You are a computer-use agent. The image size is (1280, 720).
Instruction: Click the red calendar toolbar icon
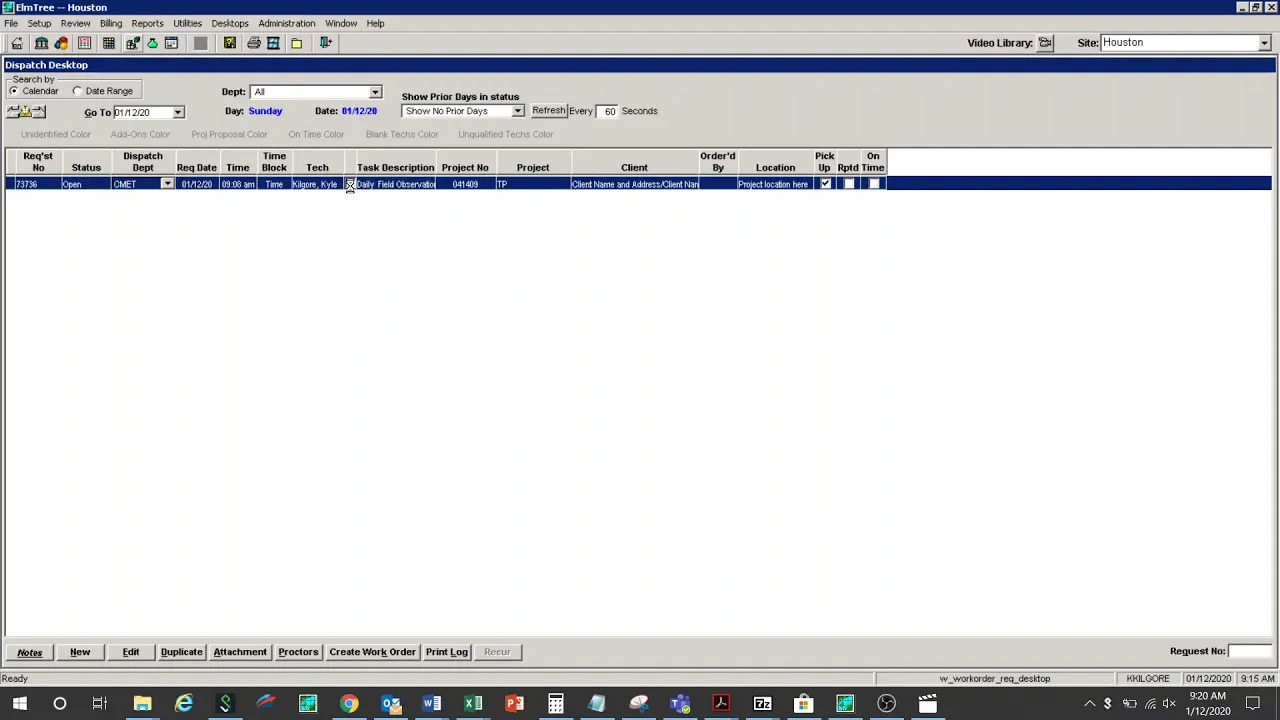85,43
